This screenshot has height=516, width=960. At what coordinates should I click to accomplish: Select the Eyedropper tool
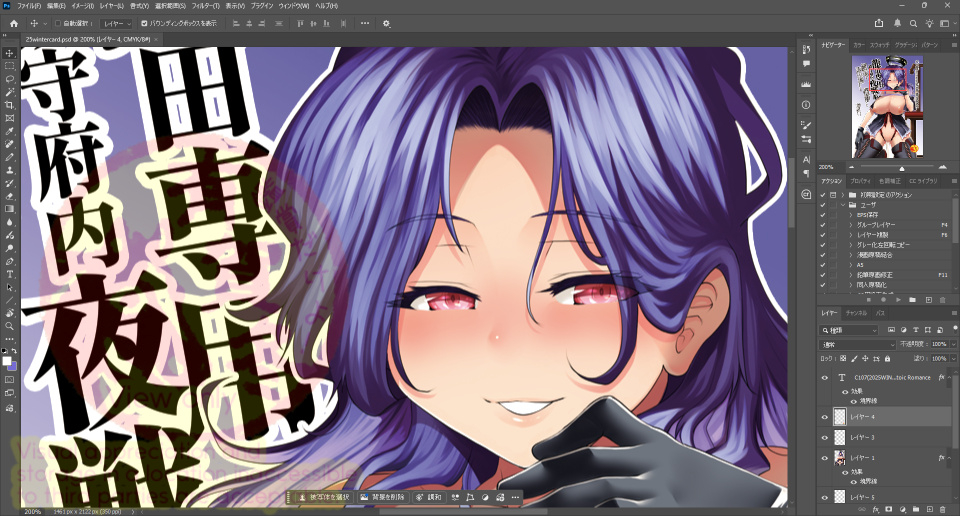tap(10, 131)
